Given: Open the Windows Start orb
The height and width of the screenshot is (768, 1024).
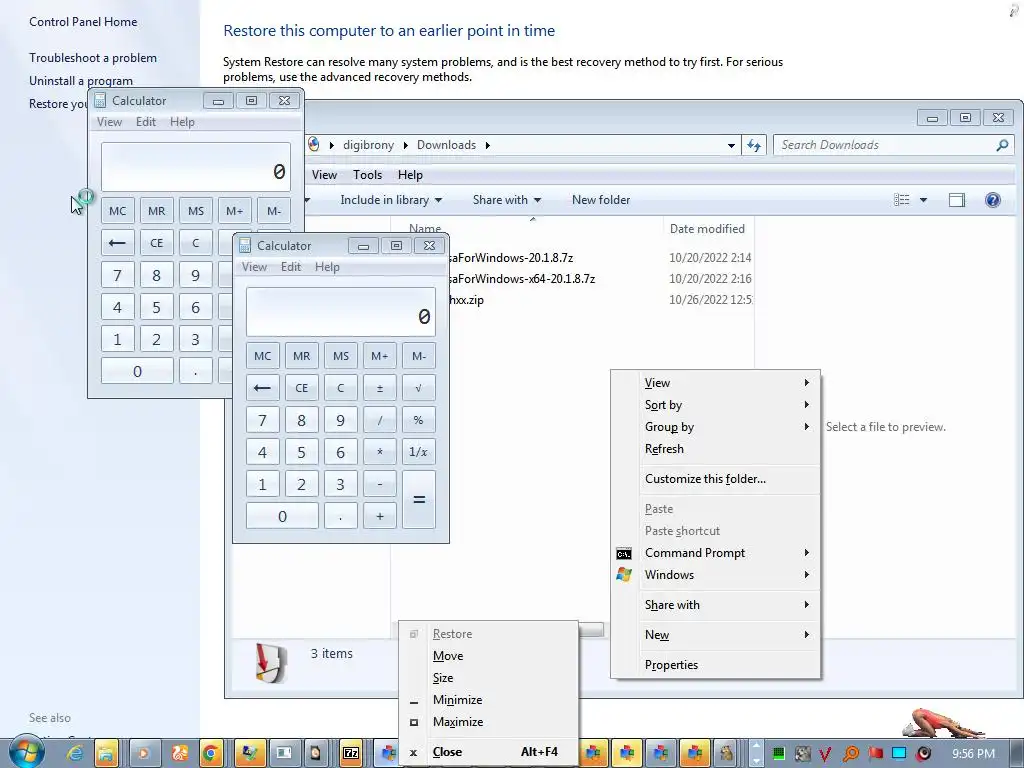Looking at the screenshot, I should 26,752.
